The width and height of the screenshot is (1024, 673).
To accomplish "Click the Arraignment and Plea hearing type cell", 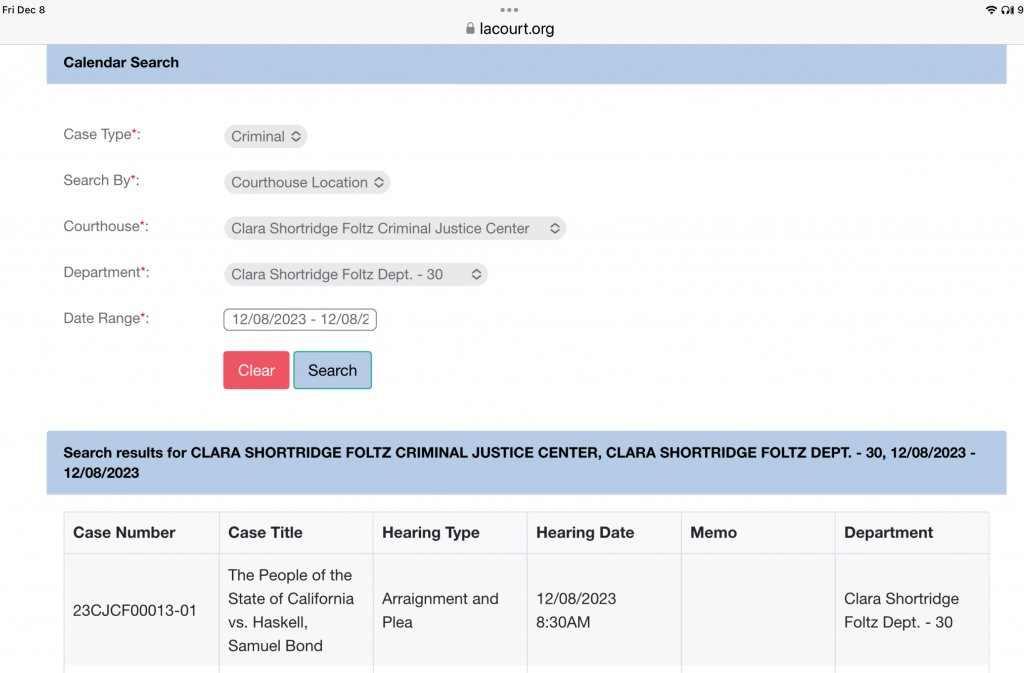I will pyautogui.click(x=440, y=610).
